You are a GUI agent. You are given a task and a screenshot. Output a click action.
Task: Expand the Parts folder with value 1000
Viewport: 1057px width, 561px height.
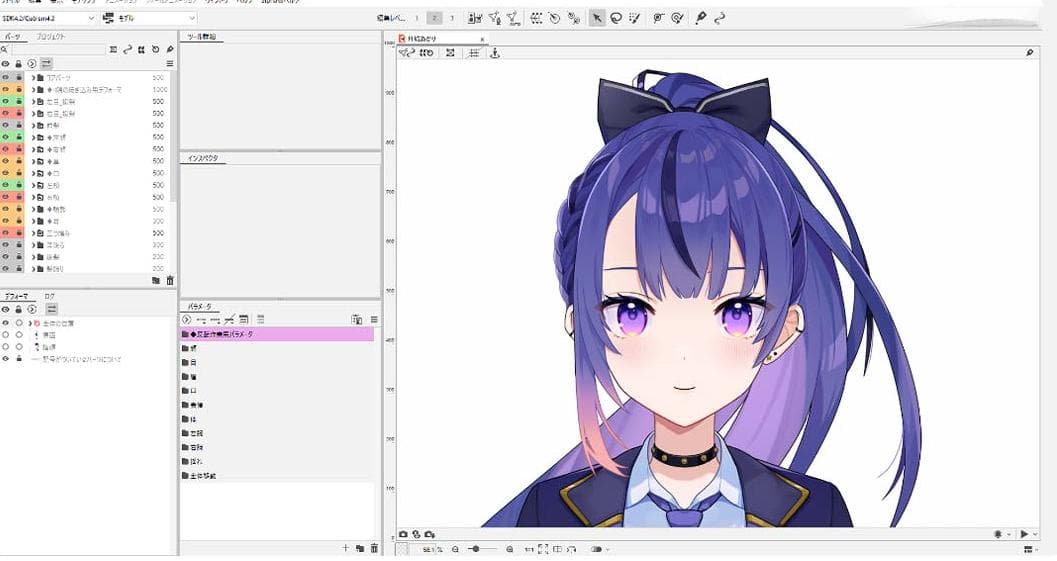tap(33, 89)
